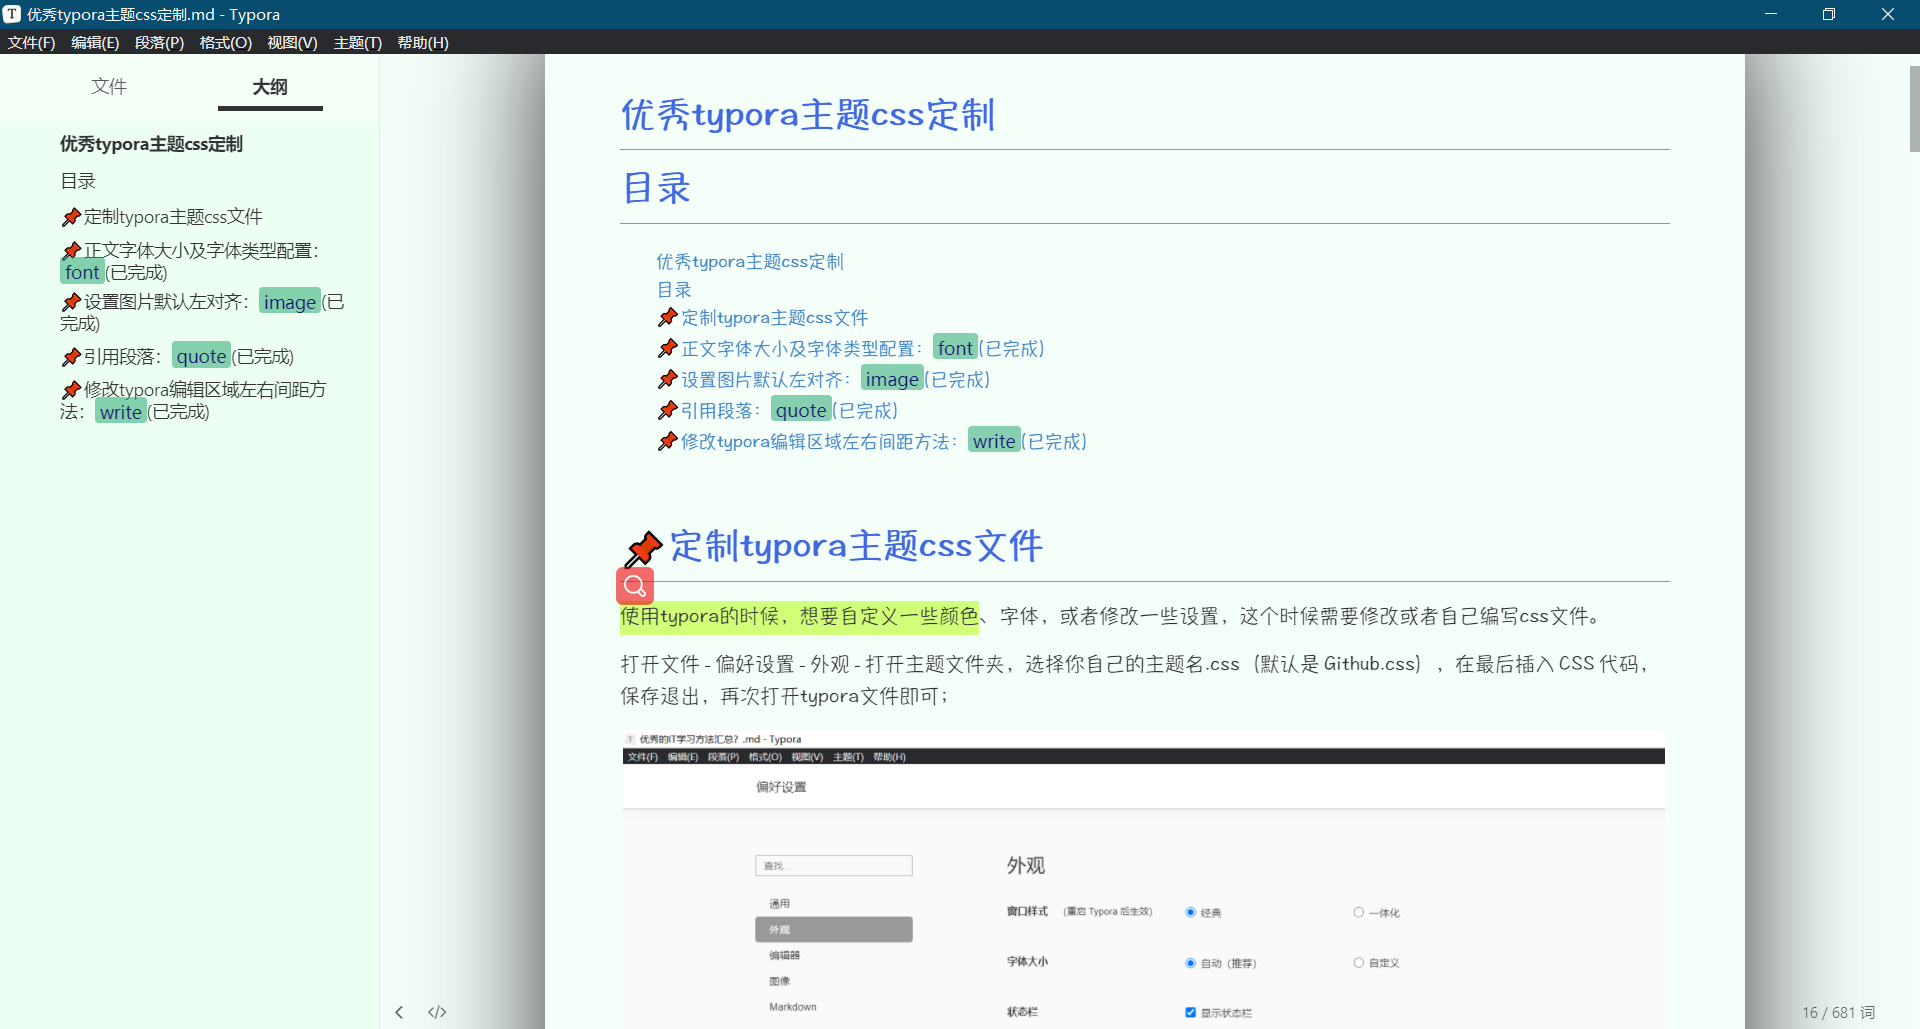Screen dimensions: 1920x1029
Task: Click the embedded preferences screenshot image
Action: (1143, 878)
